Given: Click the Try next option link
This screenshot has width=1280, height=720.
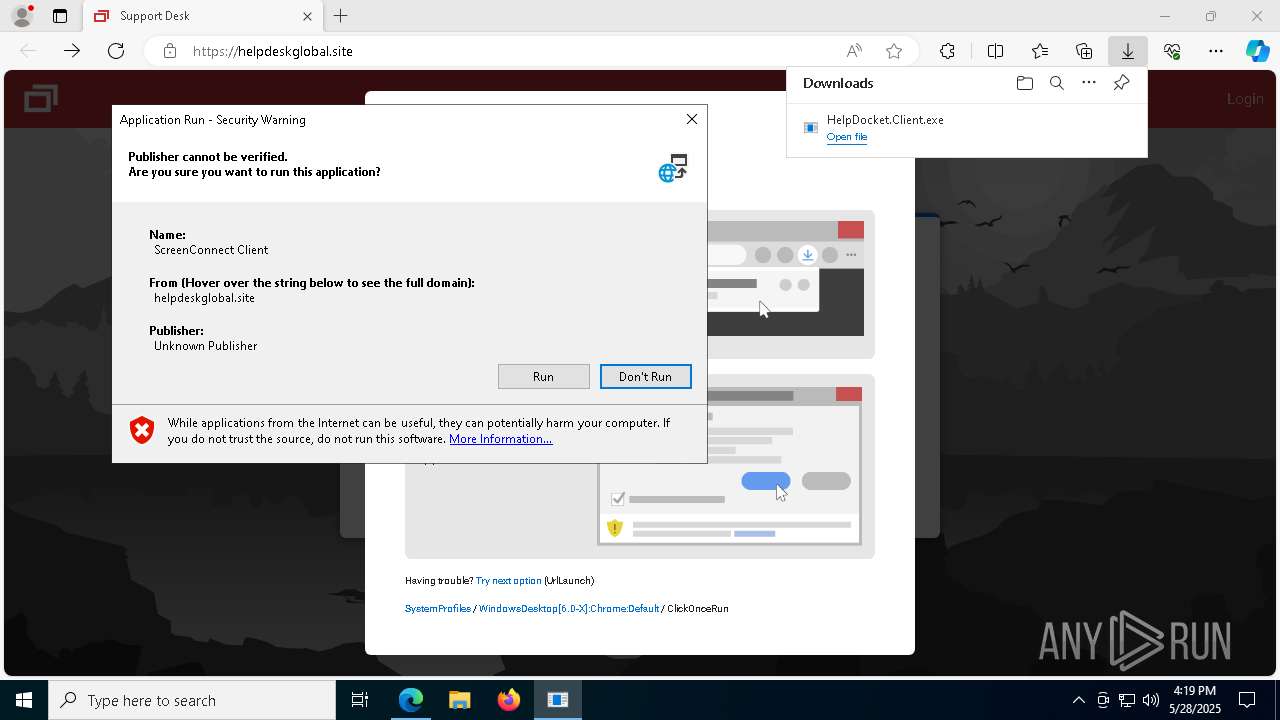Looking at the screenshot, I should [x=508, y=581].
